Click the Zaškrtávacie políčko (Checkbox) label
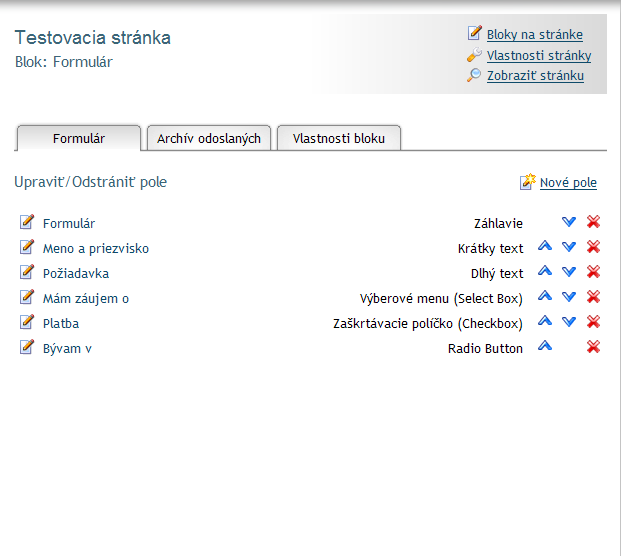Viewport: 621px width, 556px height. click(428, 323)
